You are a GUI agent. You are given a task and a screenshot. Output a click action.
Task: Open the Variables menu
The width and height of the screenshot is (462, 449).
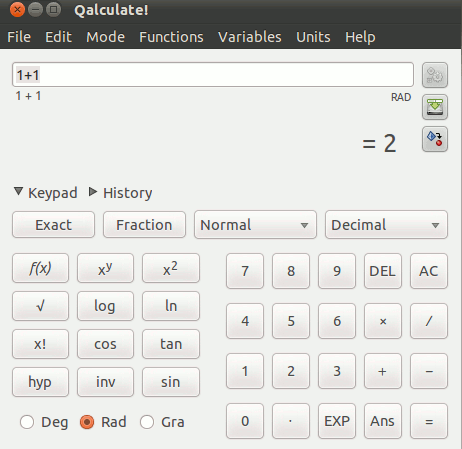tap(250, 37)
